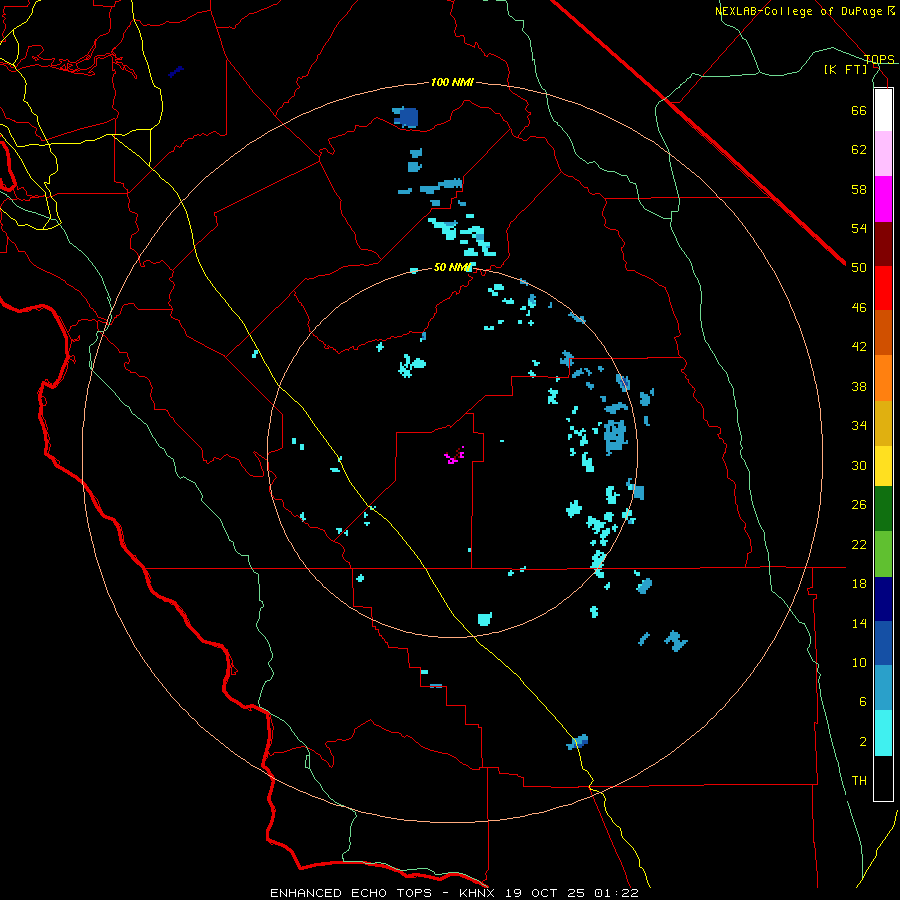Click the '18' legend value
Image resolution: width=900 pixels, height=900 pixels.
point(859,584)
